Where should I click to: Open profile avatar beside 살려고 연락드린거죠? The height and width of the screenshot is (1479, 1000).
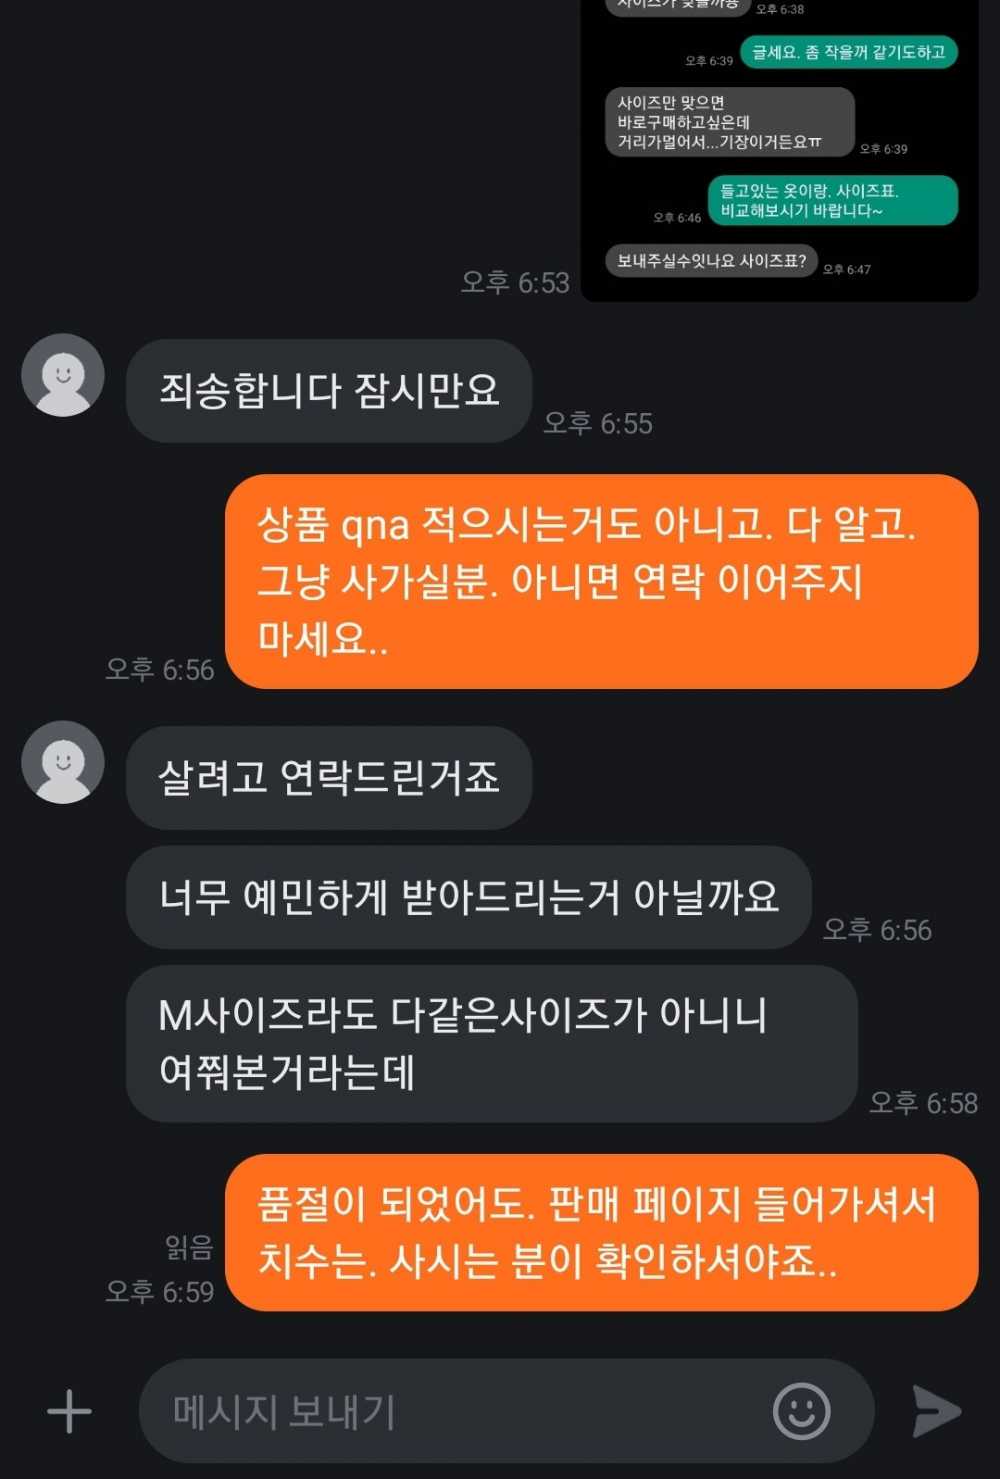click(63, 762)
